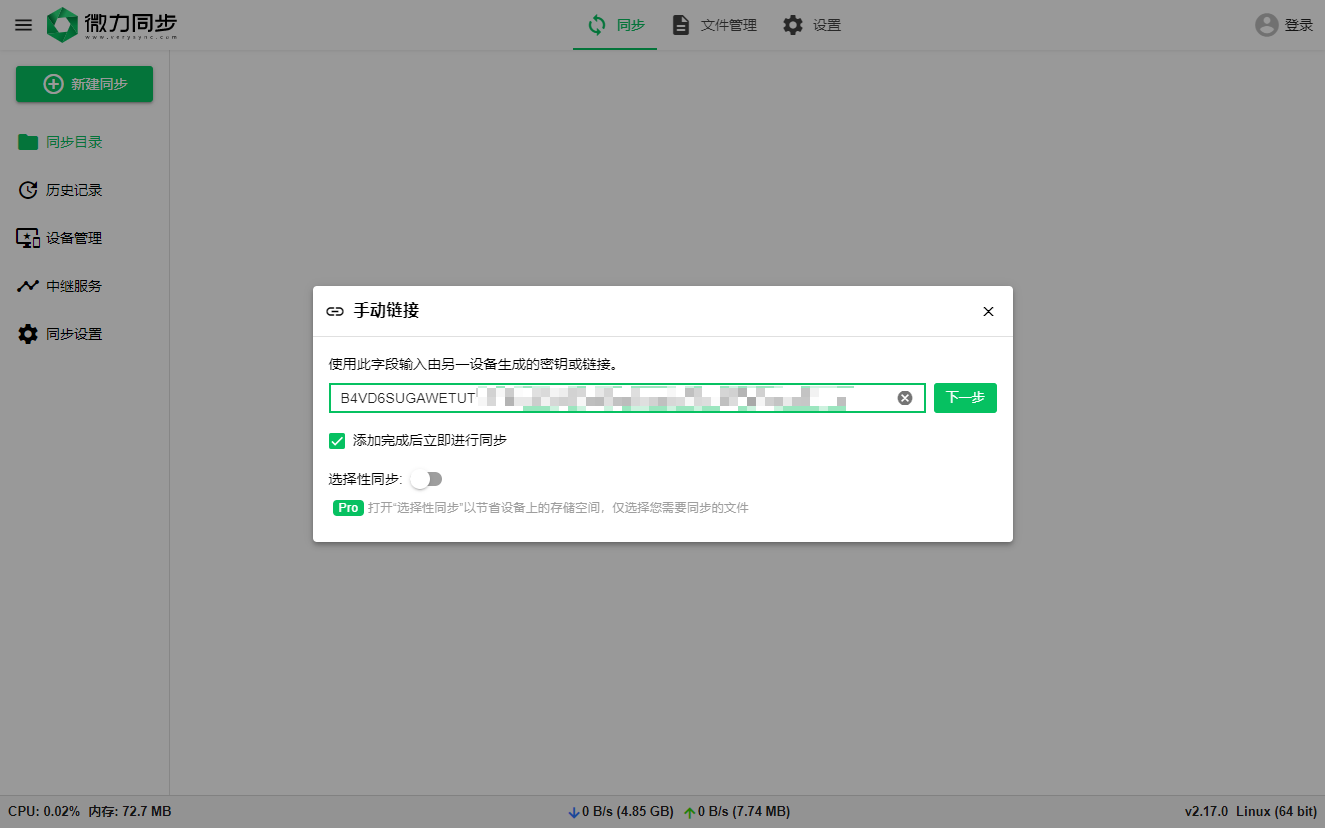This screenshot has width=1325, height=828.
Task: Uncheck 添加完成后立即进行同步 checkbox
Action: click(337, 440)
